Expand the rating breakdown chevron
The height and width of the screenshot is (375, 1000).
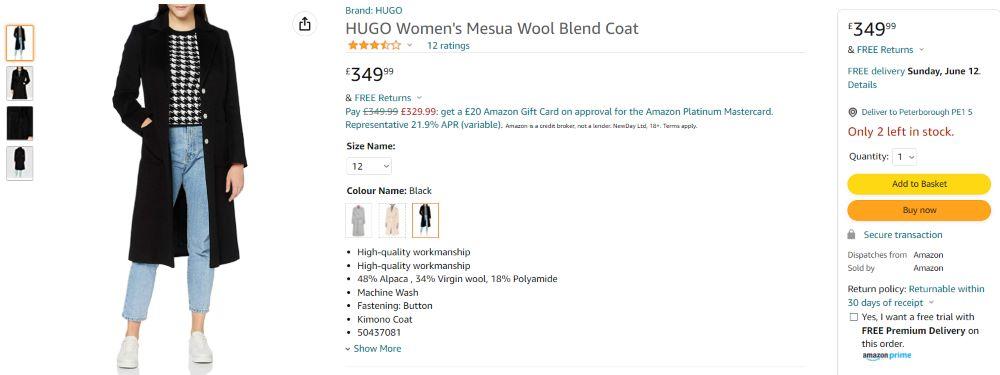[x=409, y=45]
